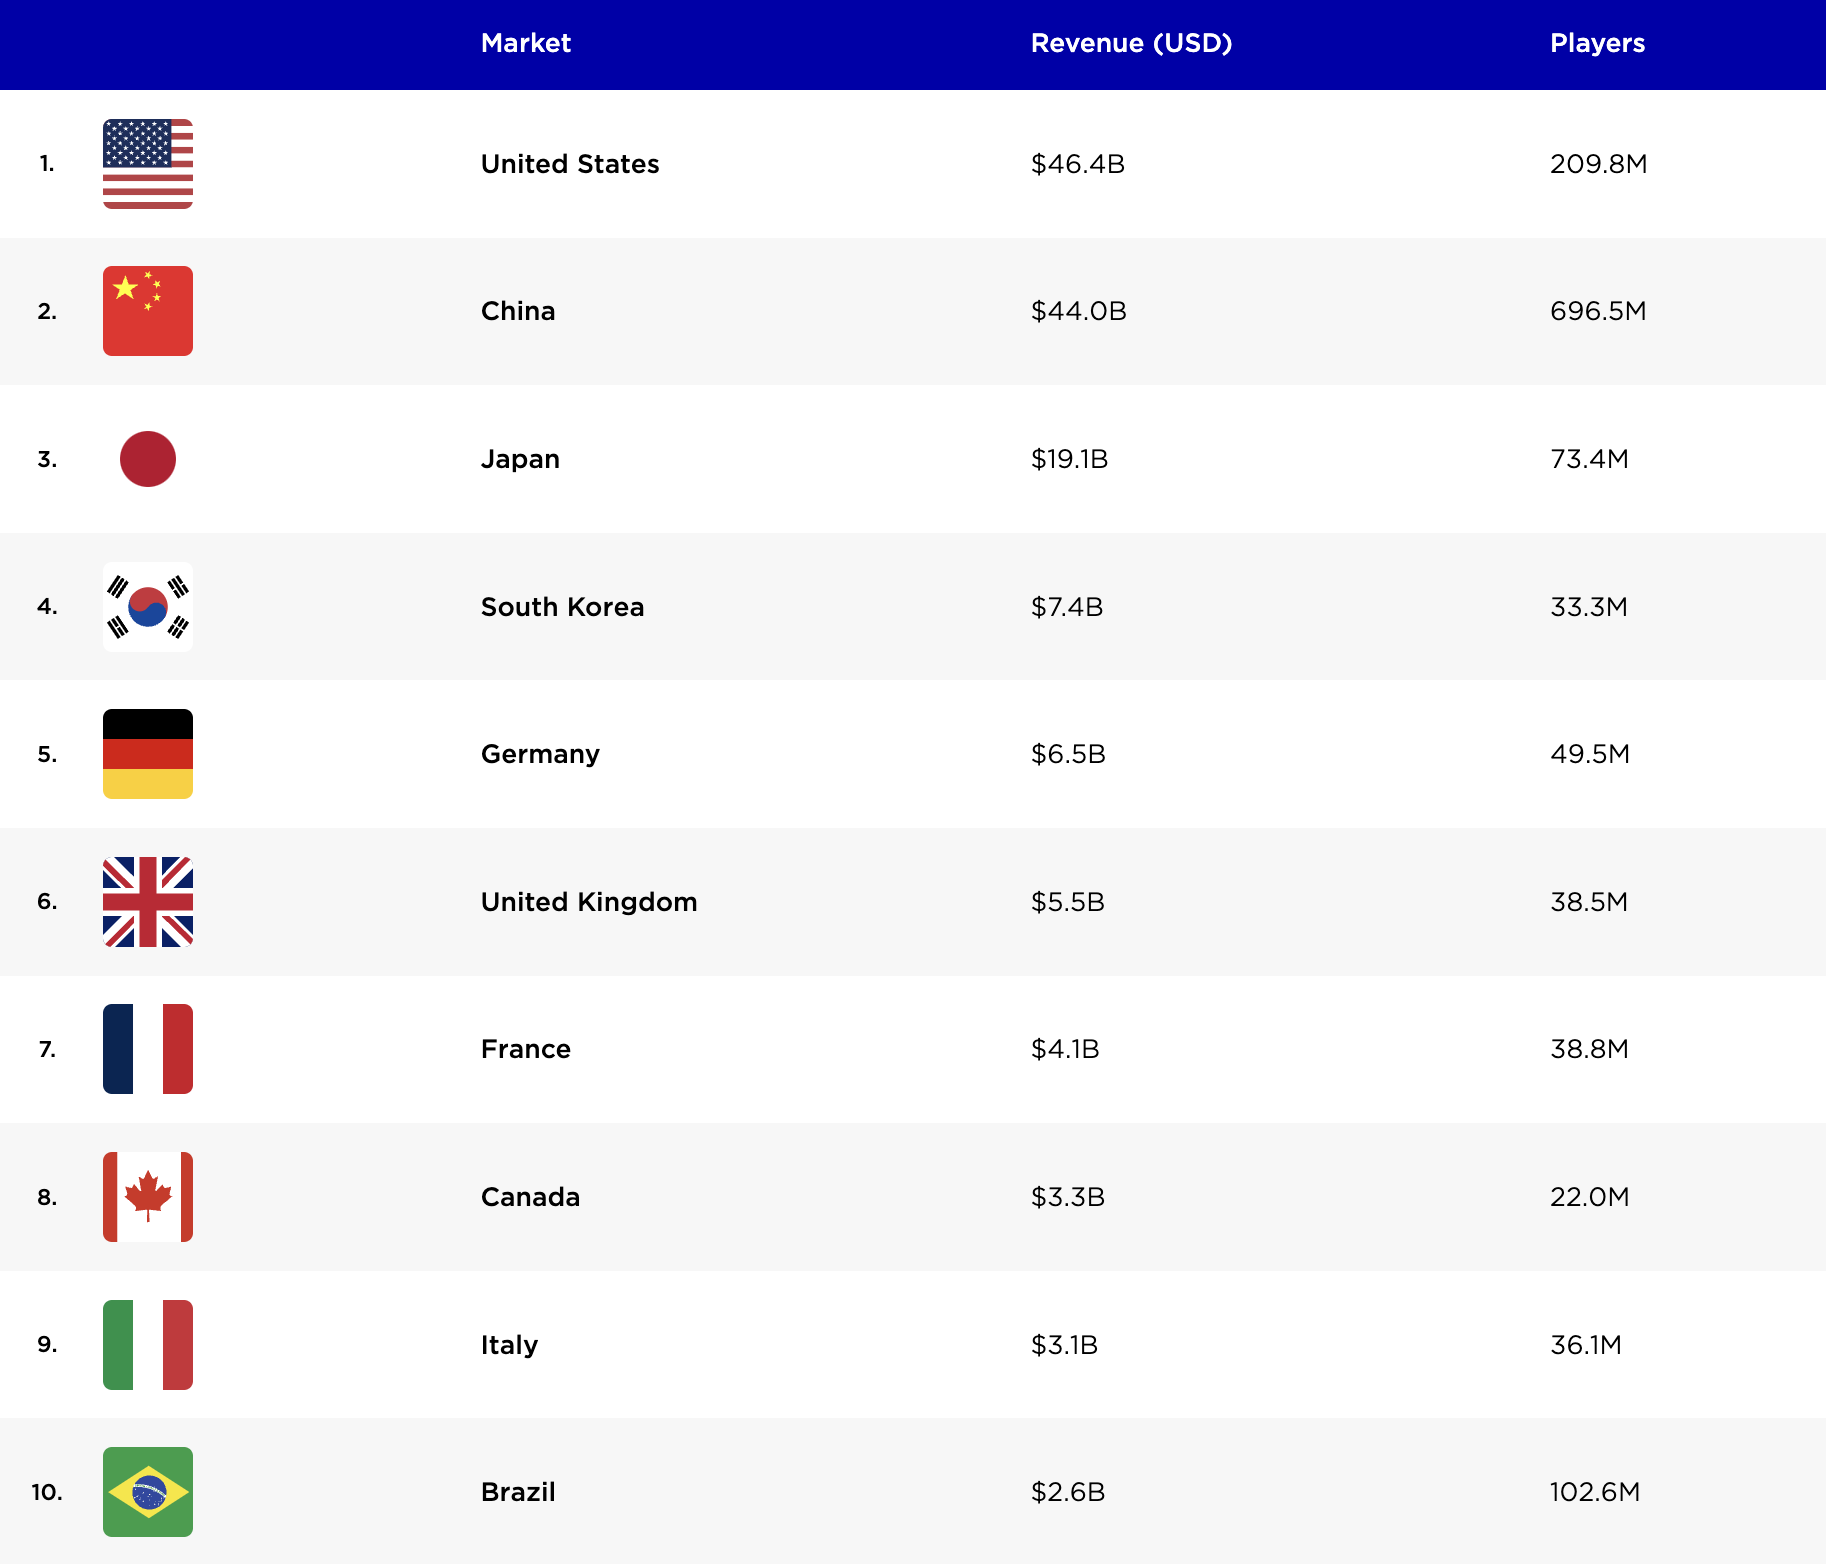The width and height of the screenshot is (1826, 1564).
Task: Click Japan's $19.1B revenue value
Action: (1069, 459)
